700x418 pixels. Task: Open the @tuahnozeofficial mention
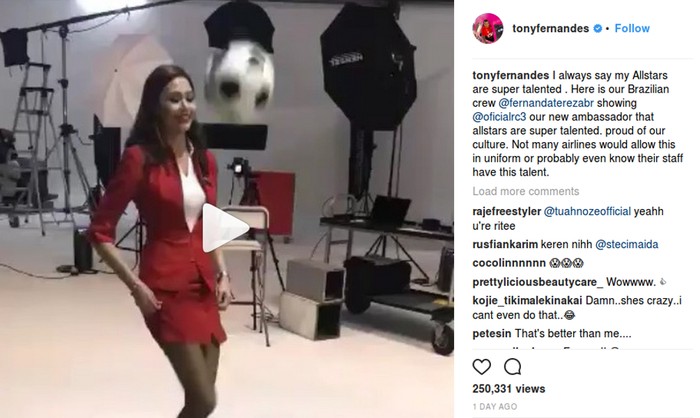[587, 211]
